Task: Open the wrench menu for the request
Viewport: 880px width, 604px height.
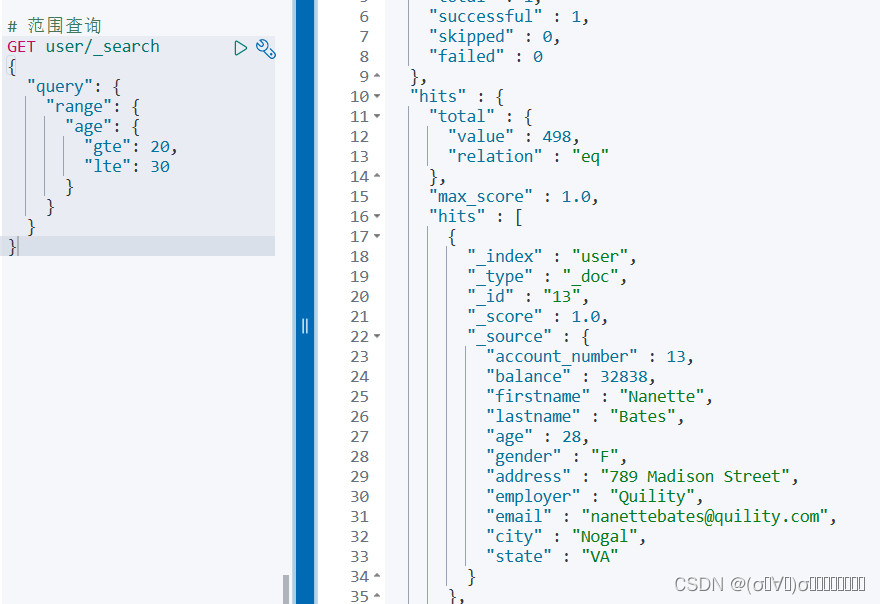Action: coord(265,49)
